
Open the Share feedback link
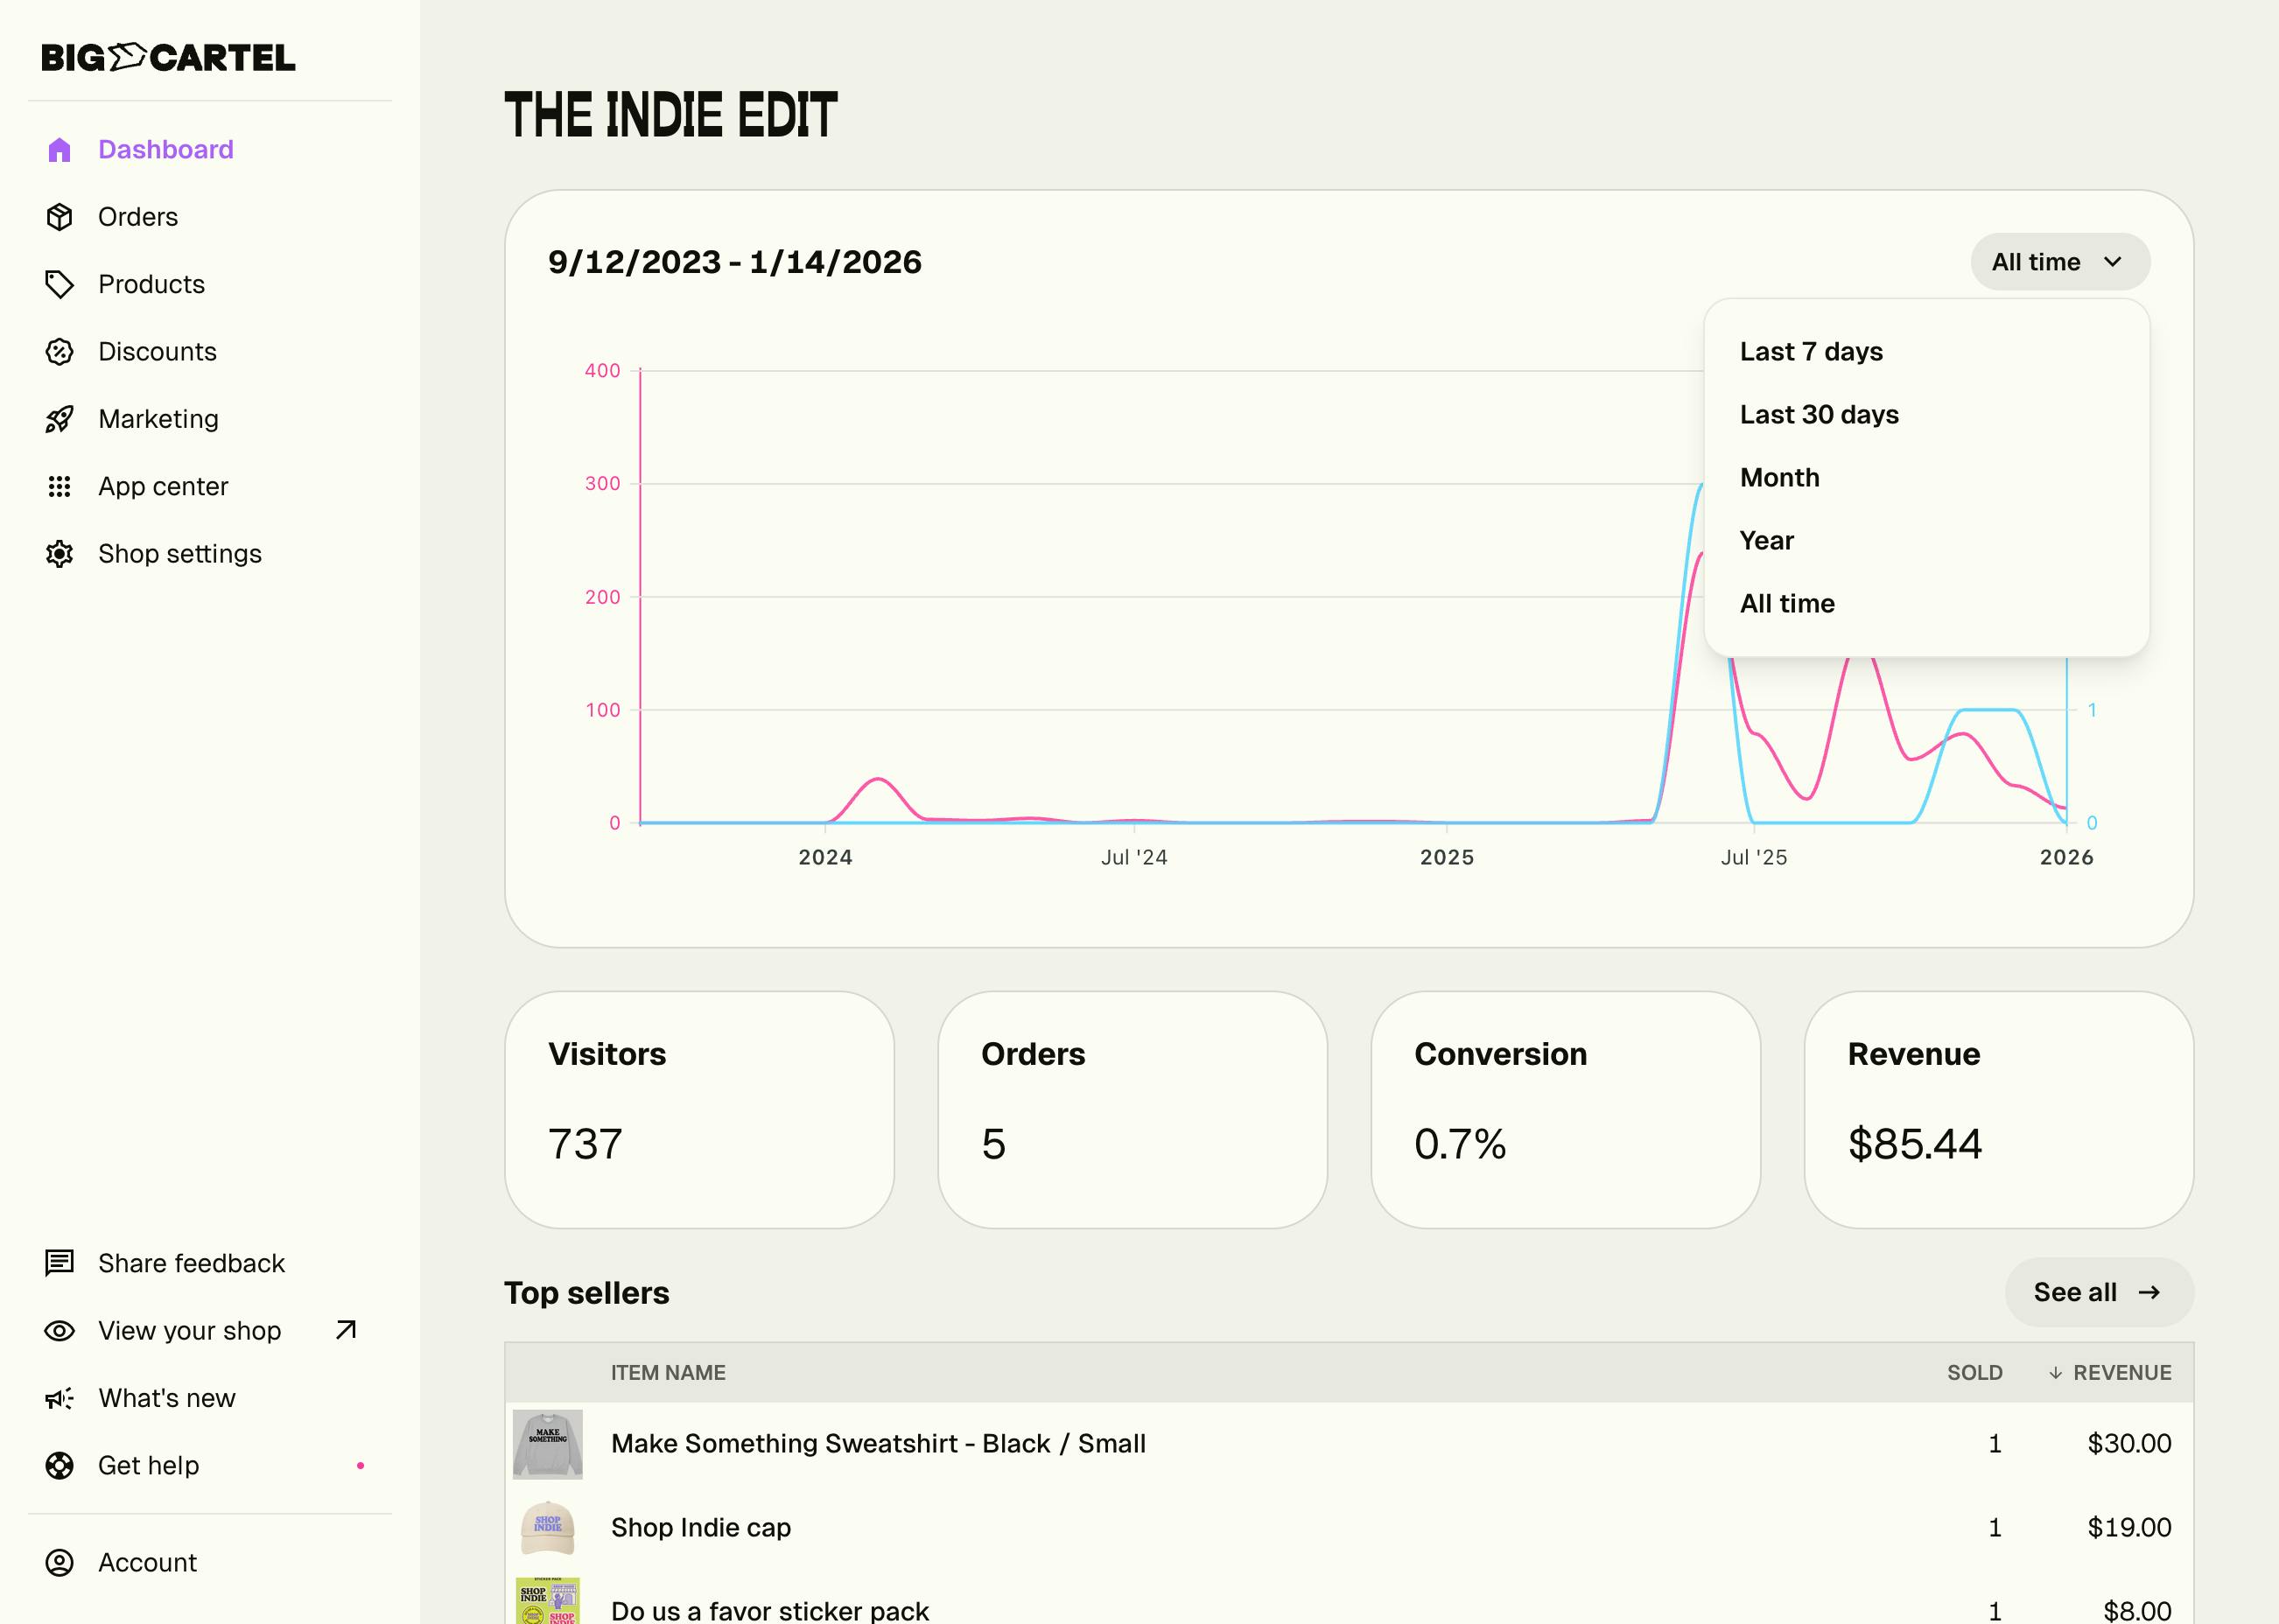tap(190, 1264)
